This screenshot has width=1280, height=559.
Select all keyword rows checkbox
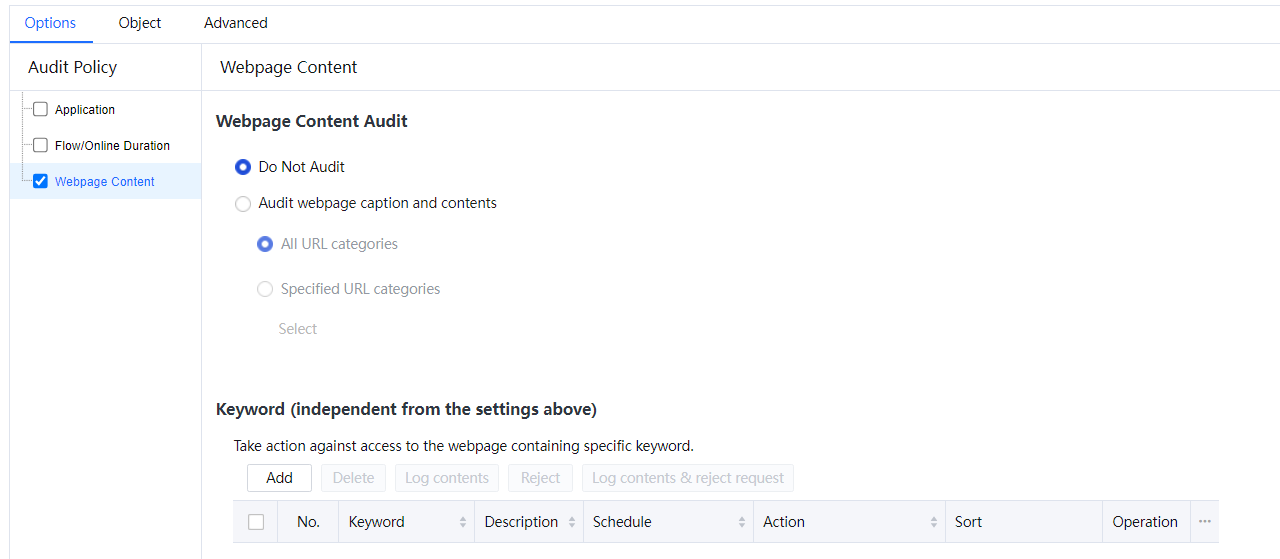[x=256, y=522]
